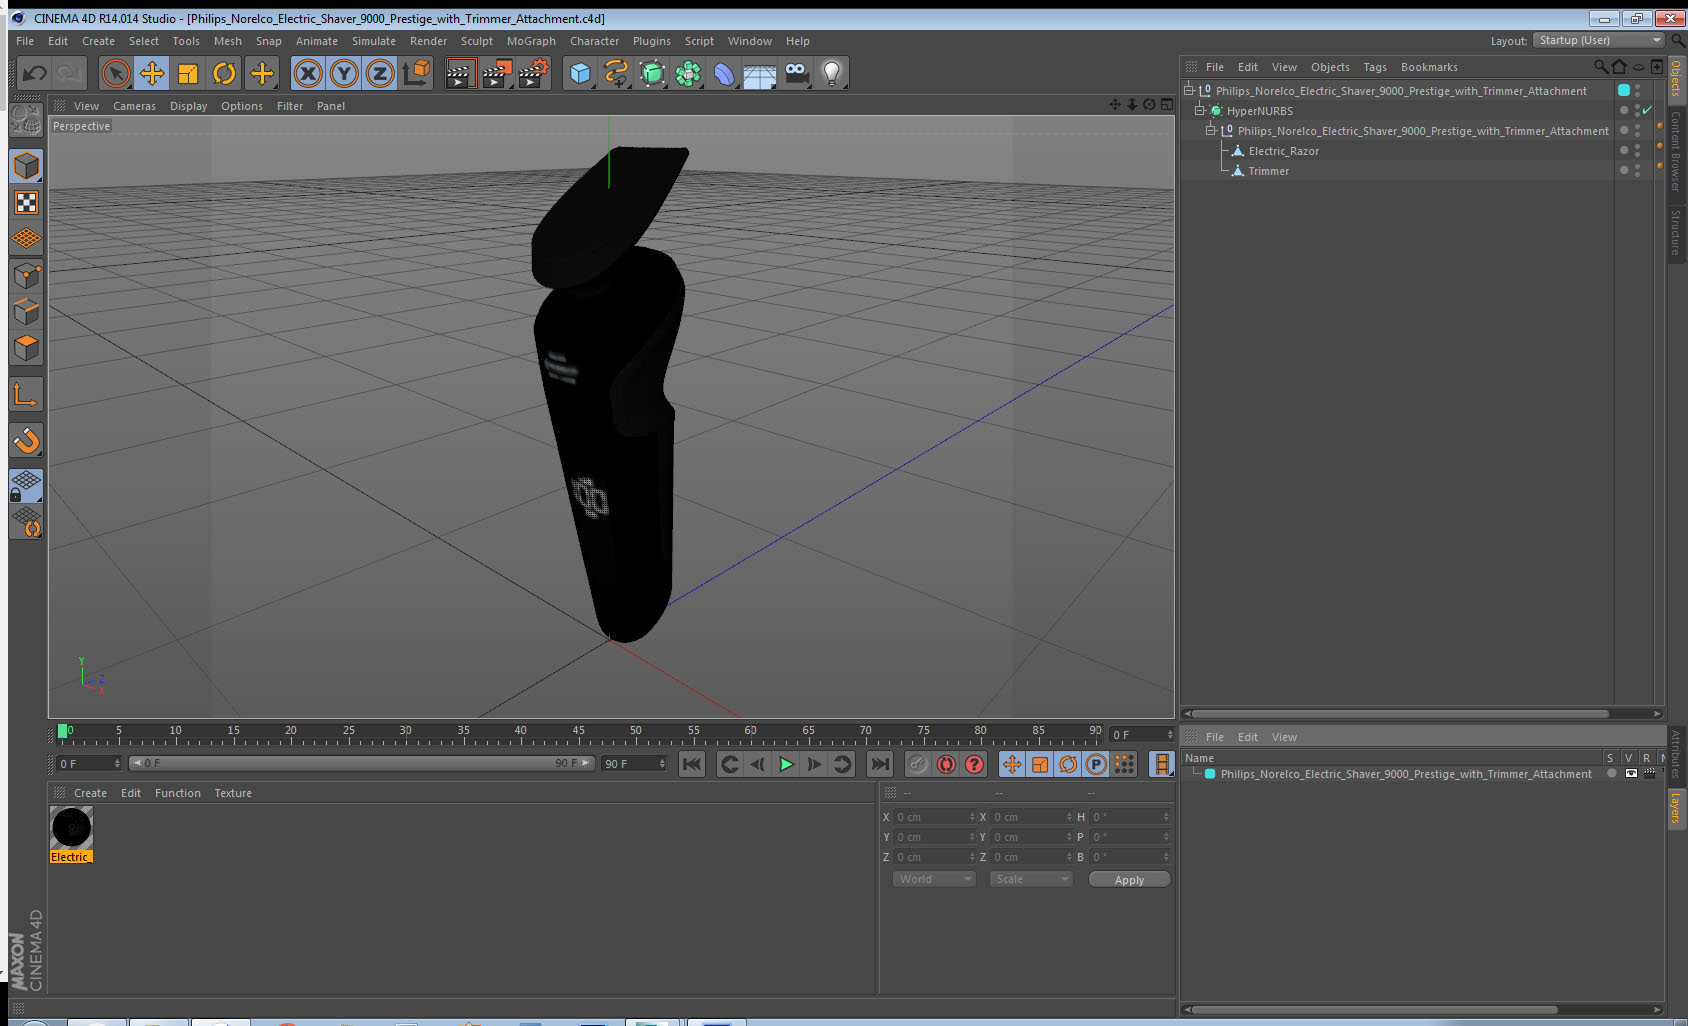Toggle Y axis lock
Image resolution: width=1688 pixels, height=1026 pixels.
coord(344,73)
